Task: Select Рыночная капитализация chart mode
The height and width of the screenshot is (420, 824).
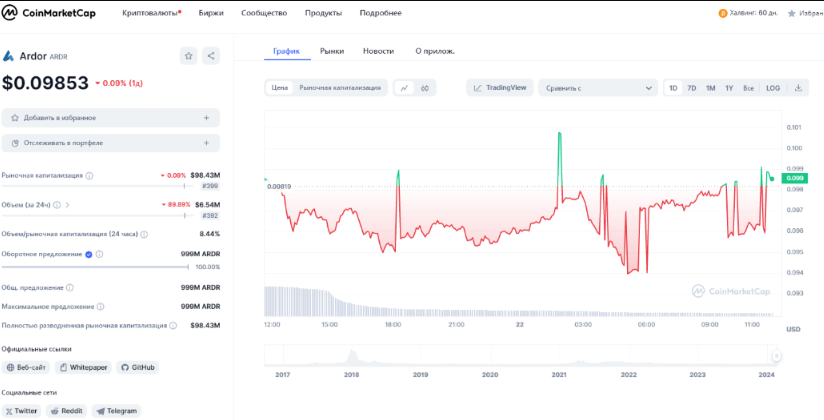Action: (340, 88)
